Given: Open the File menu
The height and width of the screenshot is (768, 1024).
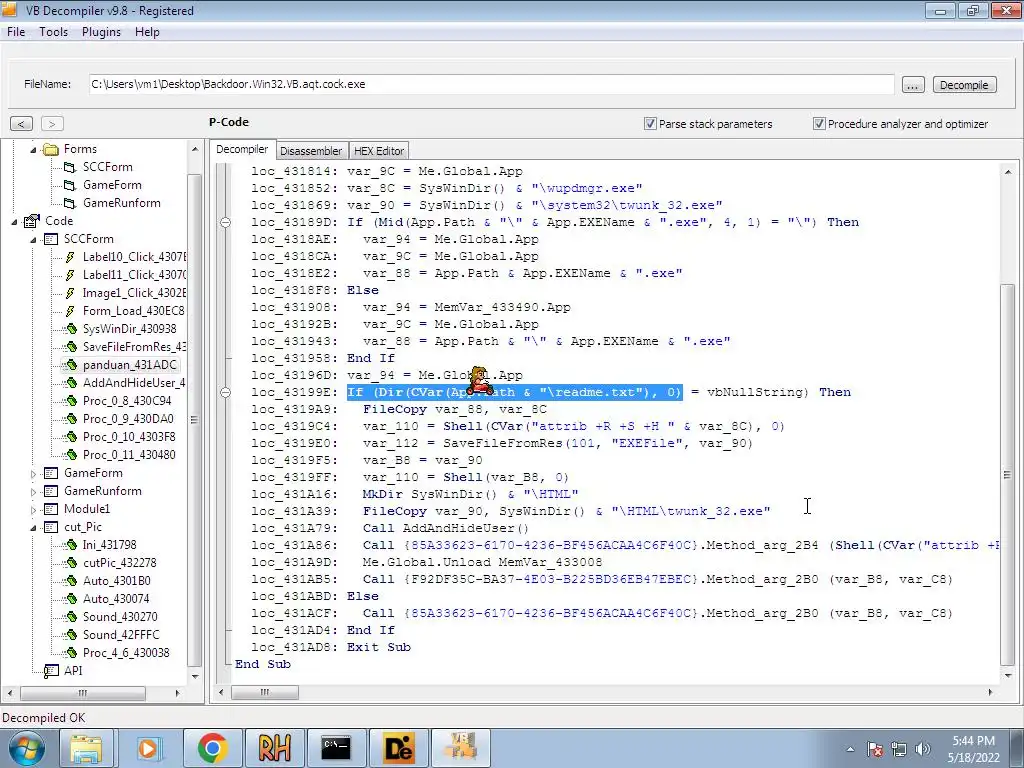Looking at the screenshot, I should [x=16, y=32].
